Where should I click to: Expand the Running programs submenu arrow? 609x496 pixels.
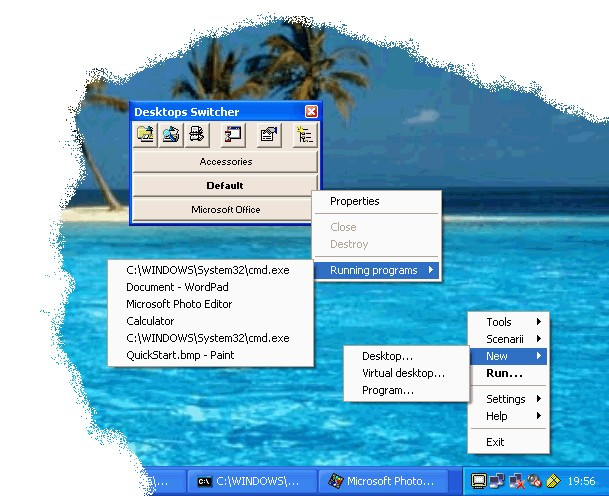431,270
